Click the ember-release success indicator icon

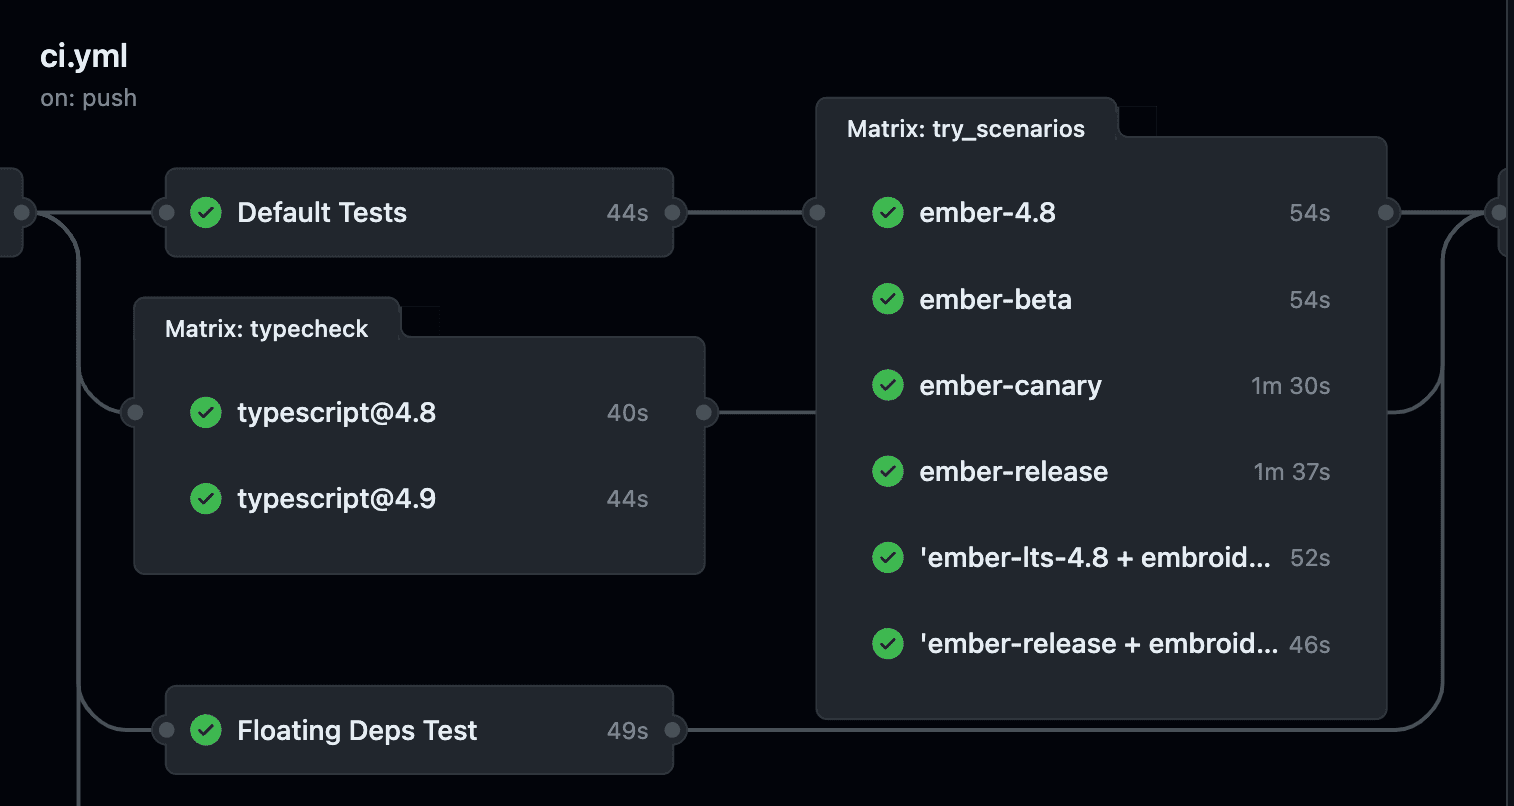click(x=887, y=471)
